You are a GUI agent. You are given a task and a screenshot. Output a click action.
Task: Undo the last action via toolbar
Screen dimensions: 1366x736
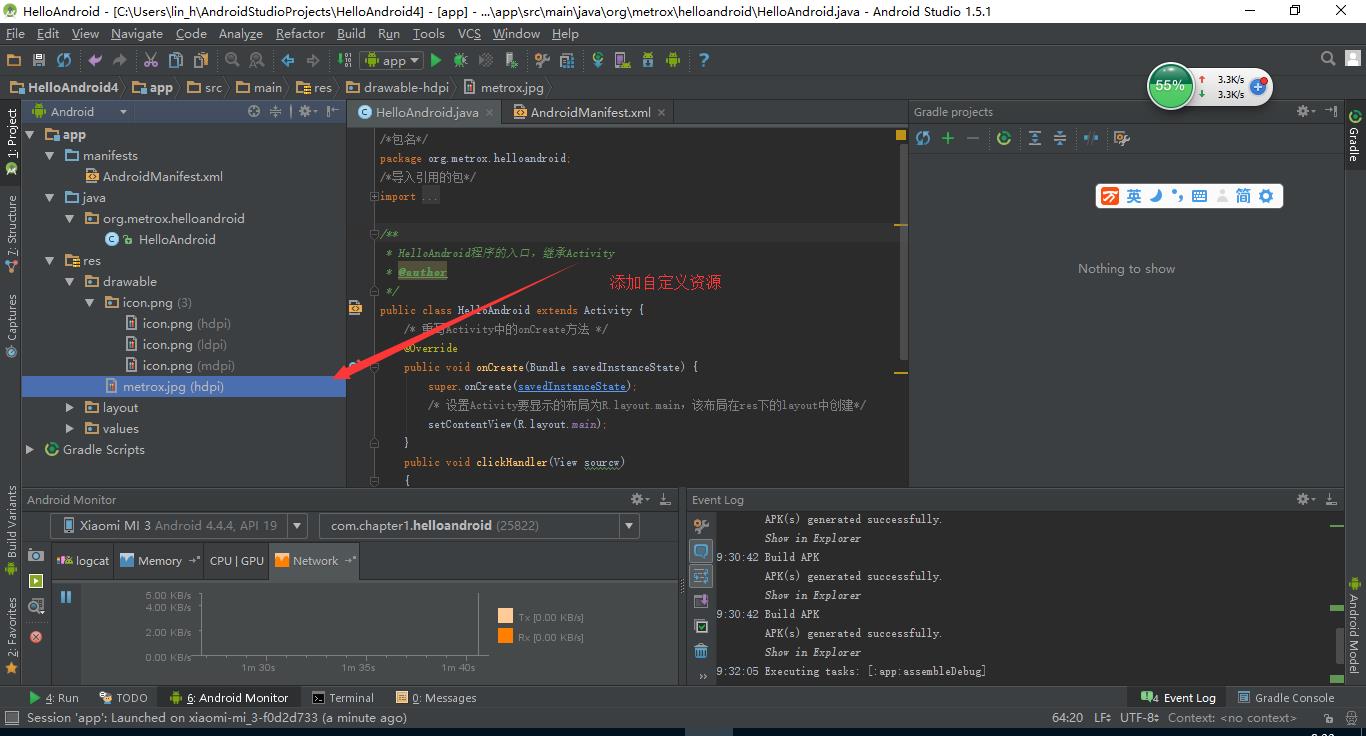(95, 60)
